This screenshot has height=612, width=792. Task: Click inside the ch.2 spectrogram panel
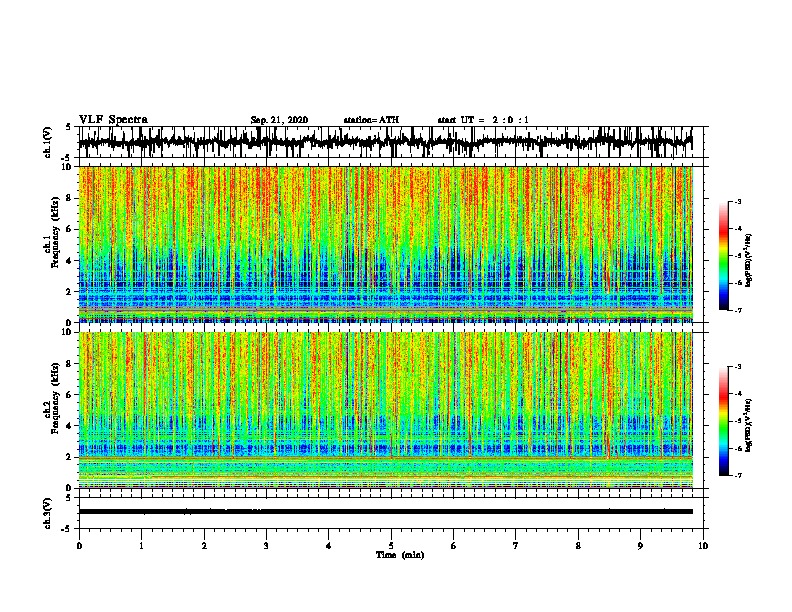click(x=385, y=410)
